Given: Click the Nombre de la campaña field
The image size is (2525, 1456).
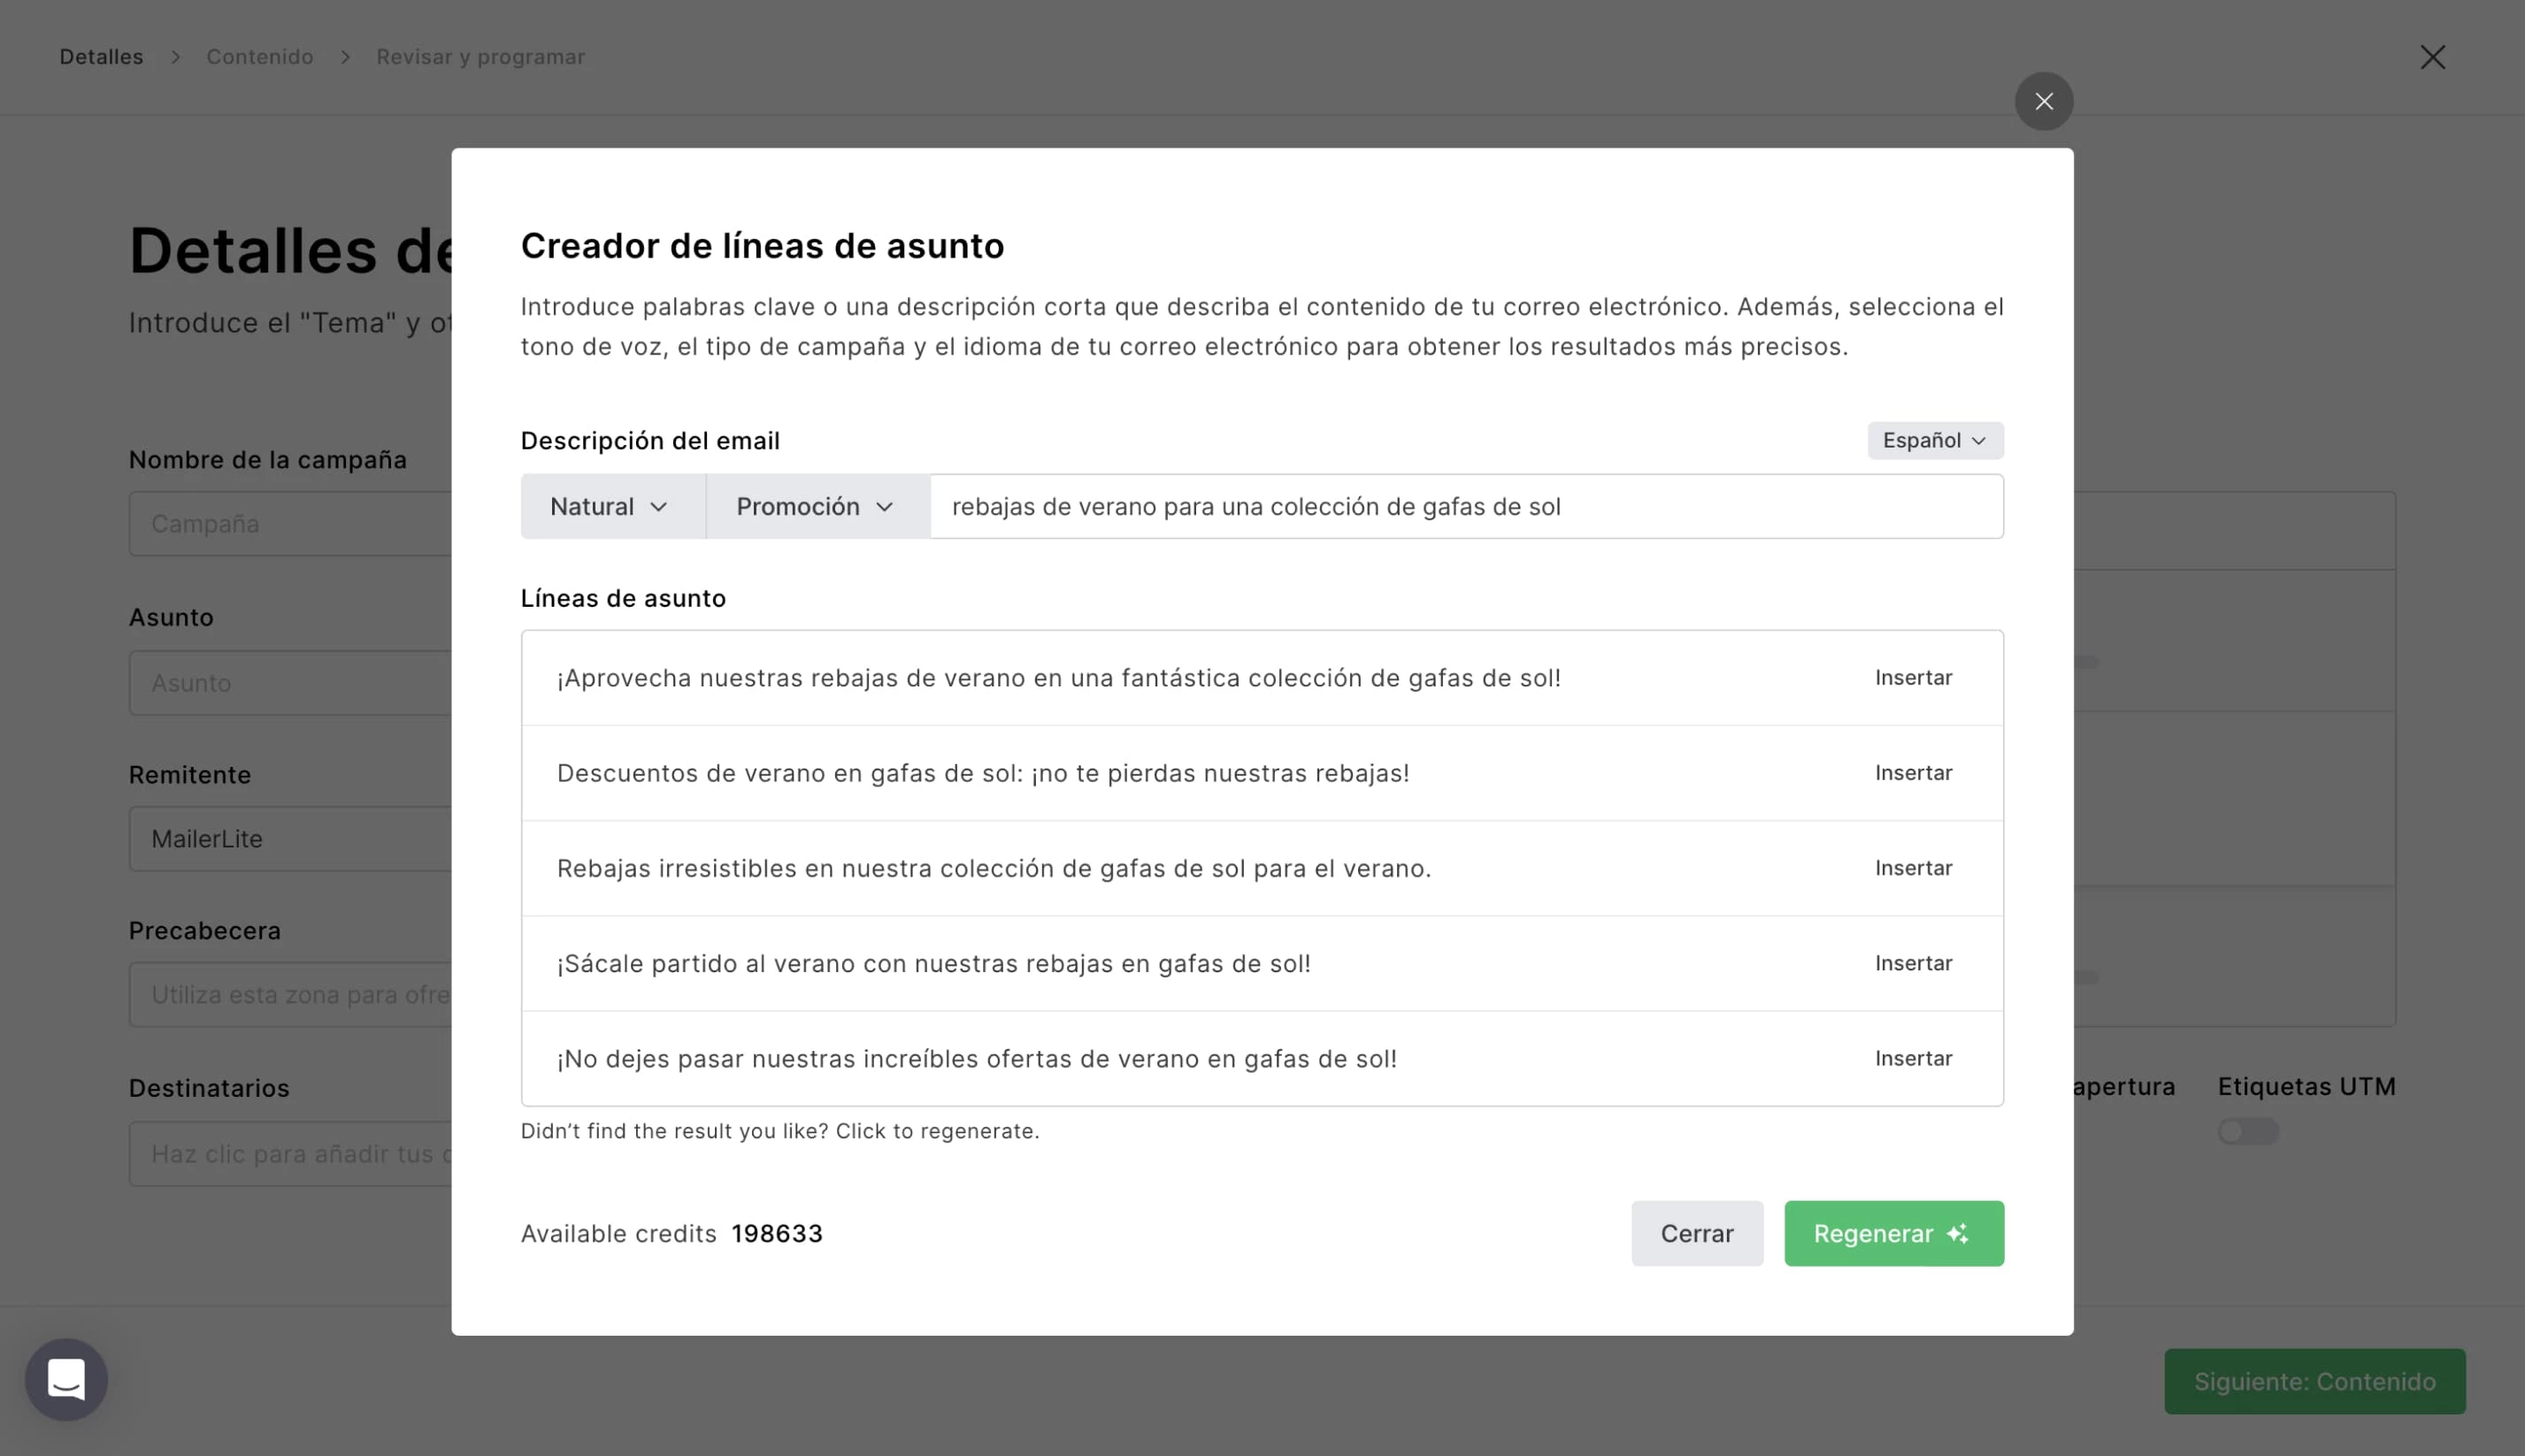Looking at the screenshot, I should tap(290, 523).
